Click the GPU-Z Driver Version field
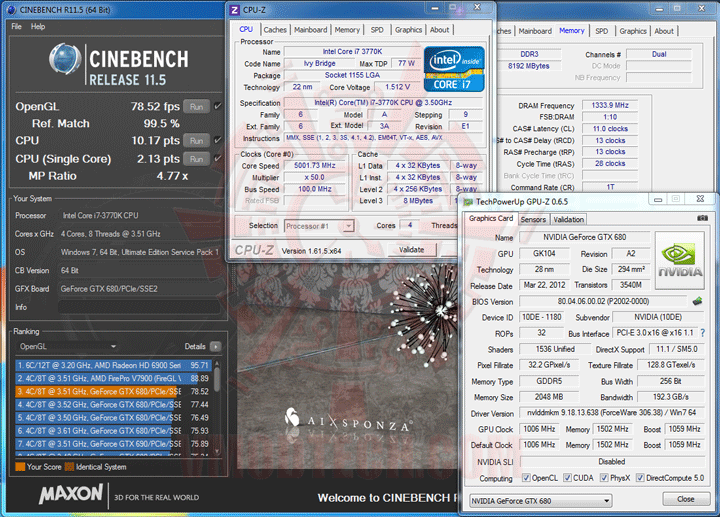 coord(612,413)
